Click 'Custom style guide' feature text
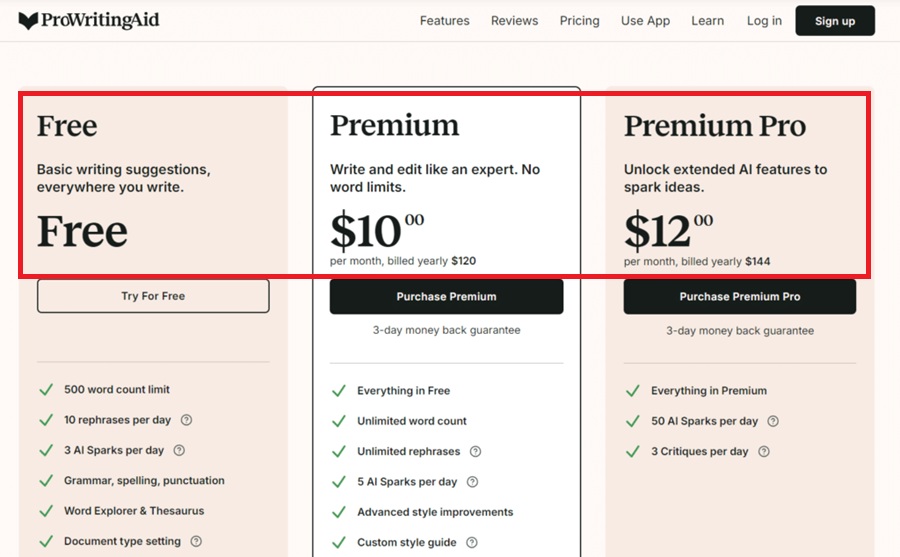Viewport: 900px width, 557px height. click(x=407, y=542)
